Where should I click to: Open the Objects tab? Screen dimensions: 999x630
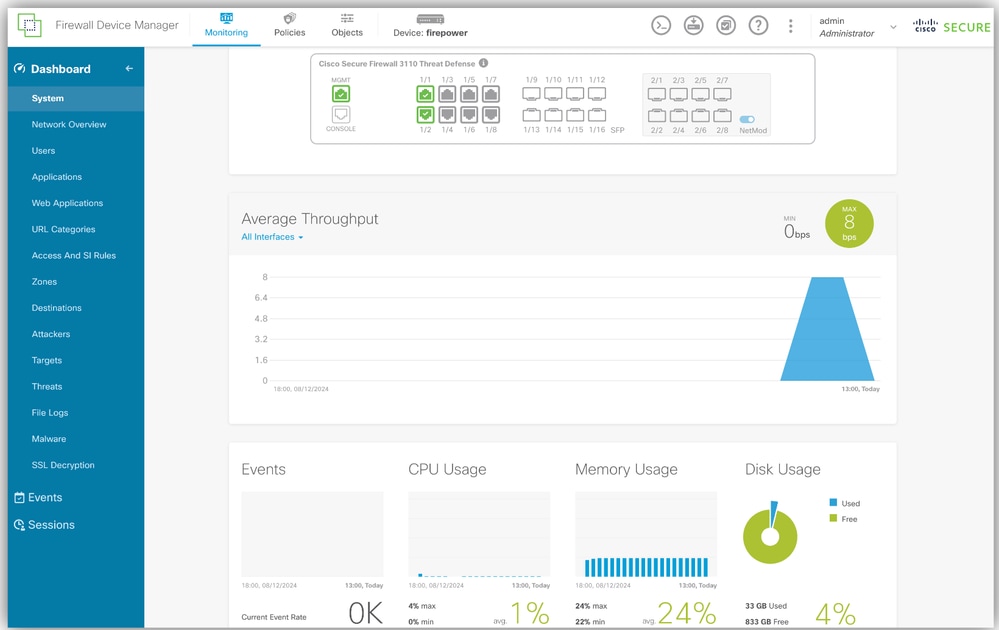347,25
